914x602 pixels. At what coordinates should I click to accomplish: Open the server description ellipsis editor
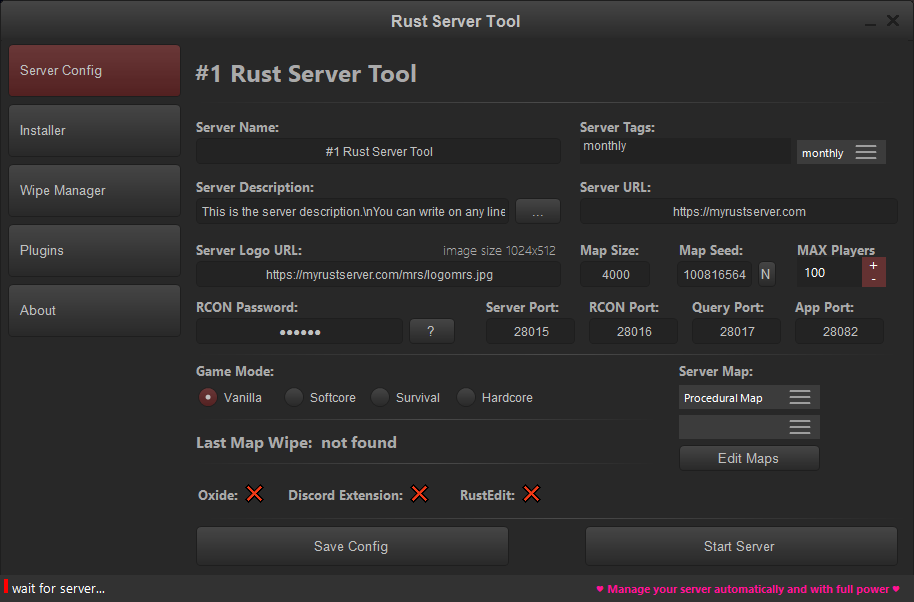(x=538, y=212)
